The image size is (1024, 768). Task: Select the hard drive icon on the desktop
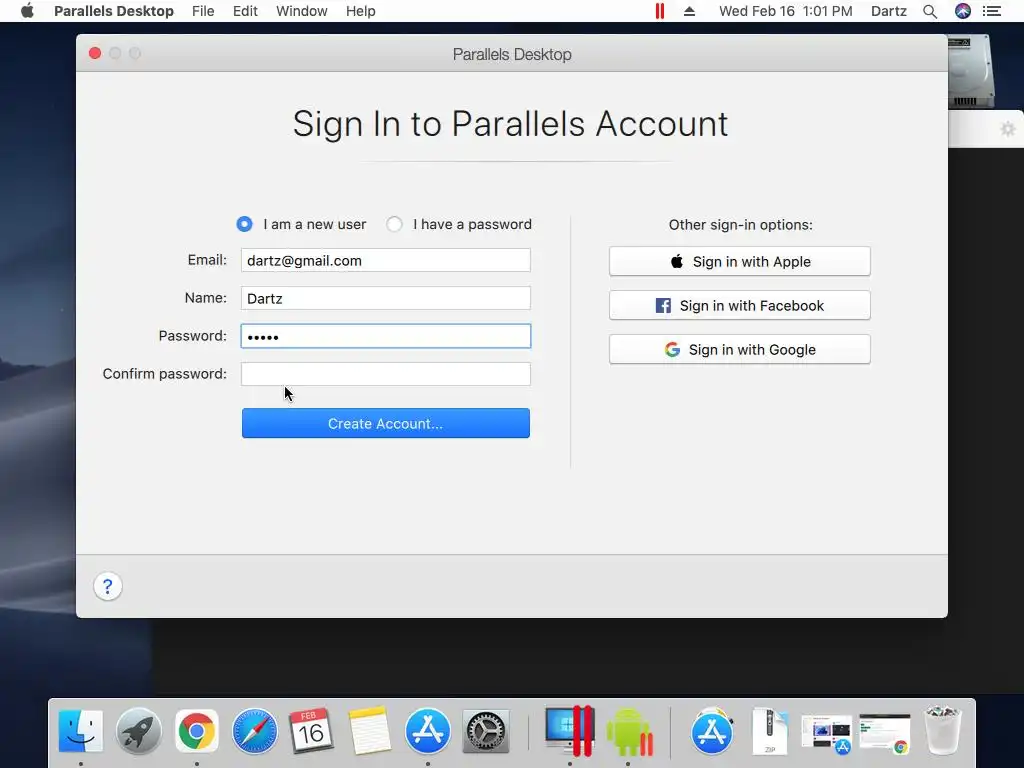[x=971, y=71]
